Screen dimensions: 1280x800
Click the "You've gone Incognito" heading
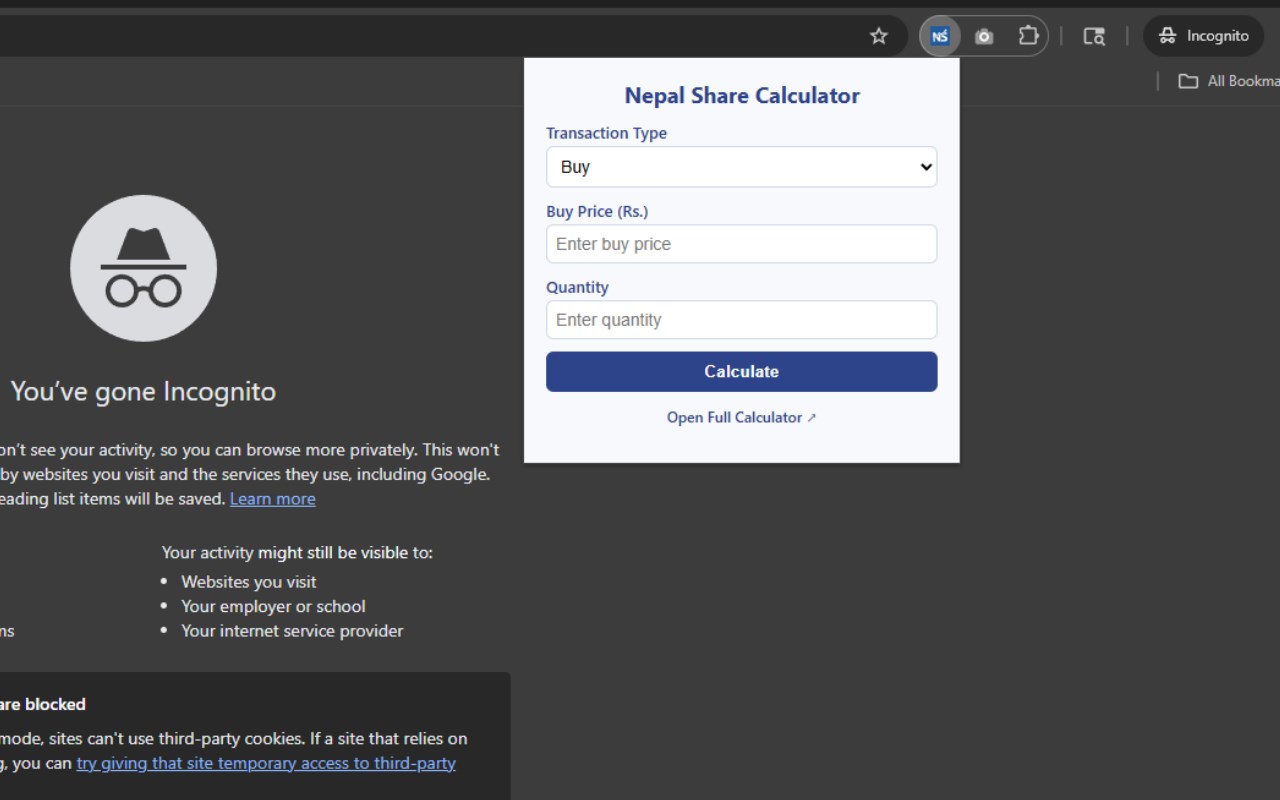pos(143,391)
